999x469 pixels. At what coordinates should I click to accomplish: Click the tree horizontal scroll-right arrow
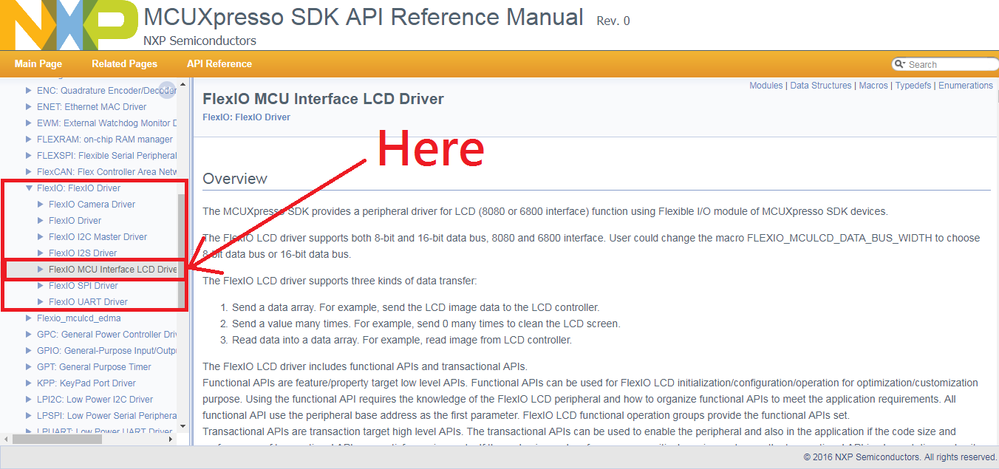coord(171,438)
